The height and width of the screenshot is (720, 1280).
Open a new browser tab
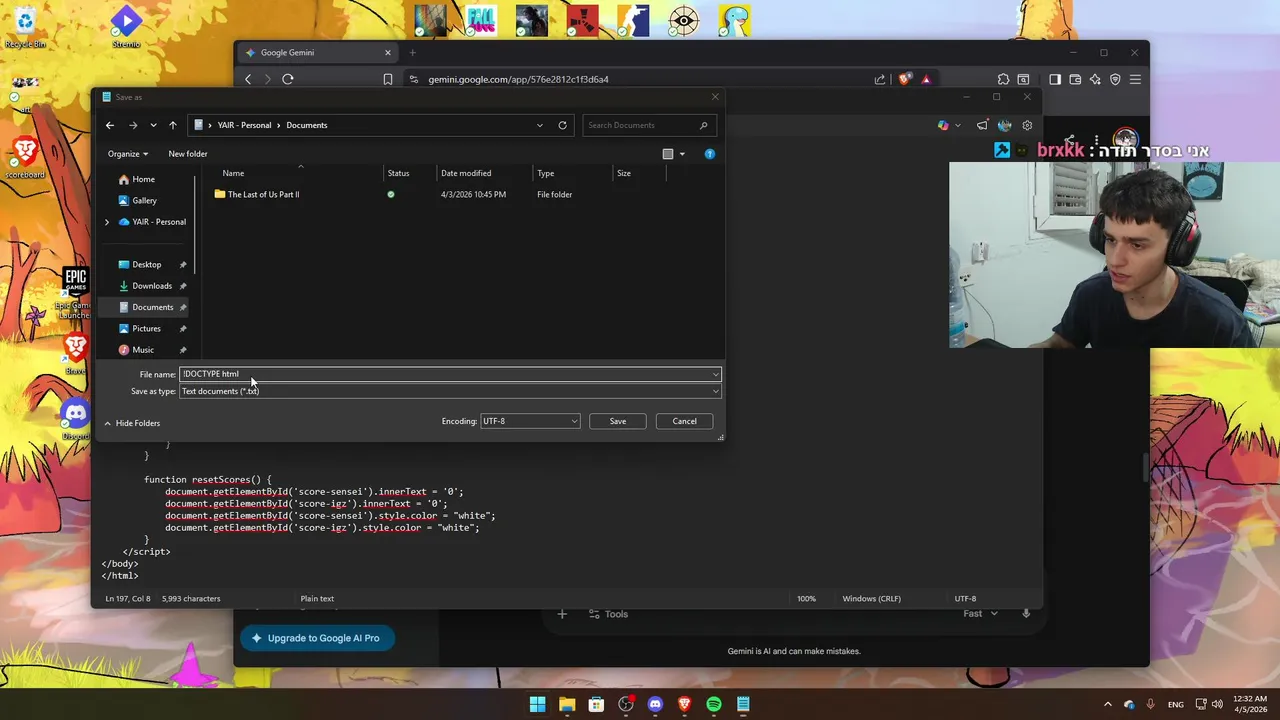click(412, 53)
